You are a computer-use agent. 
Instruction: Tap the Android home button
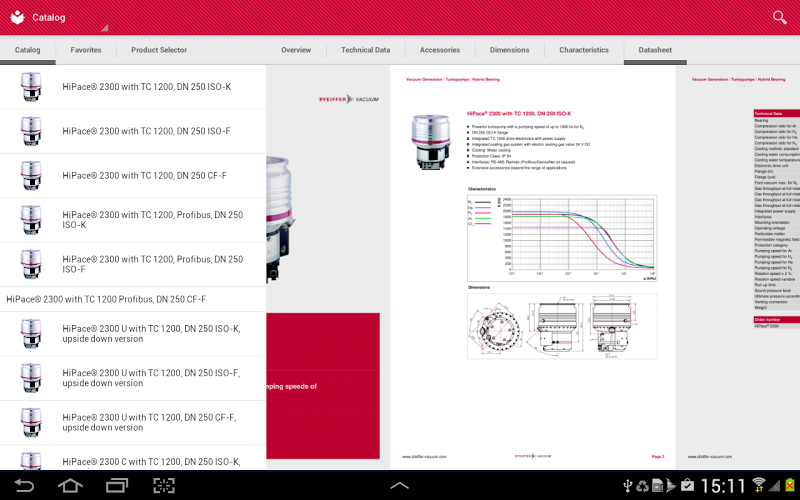click(x=70, y=485)
